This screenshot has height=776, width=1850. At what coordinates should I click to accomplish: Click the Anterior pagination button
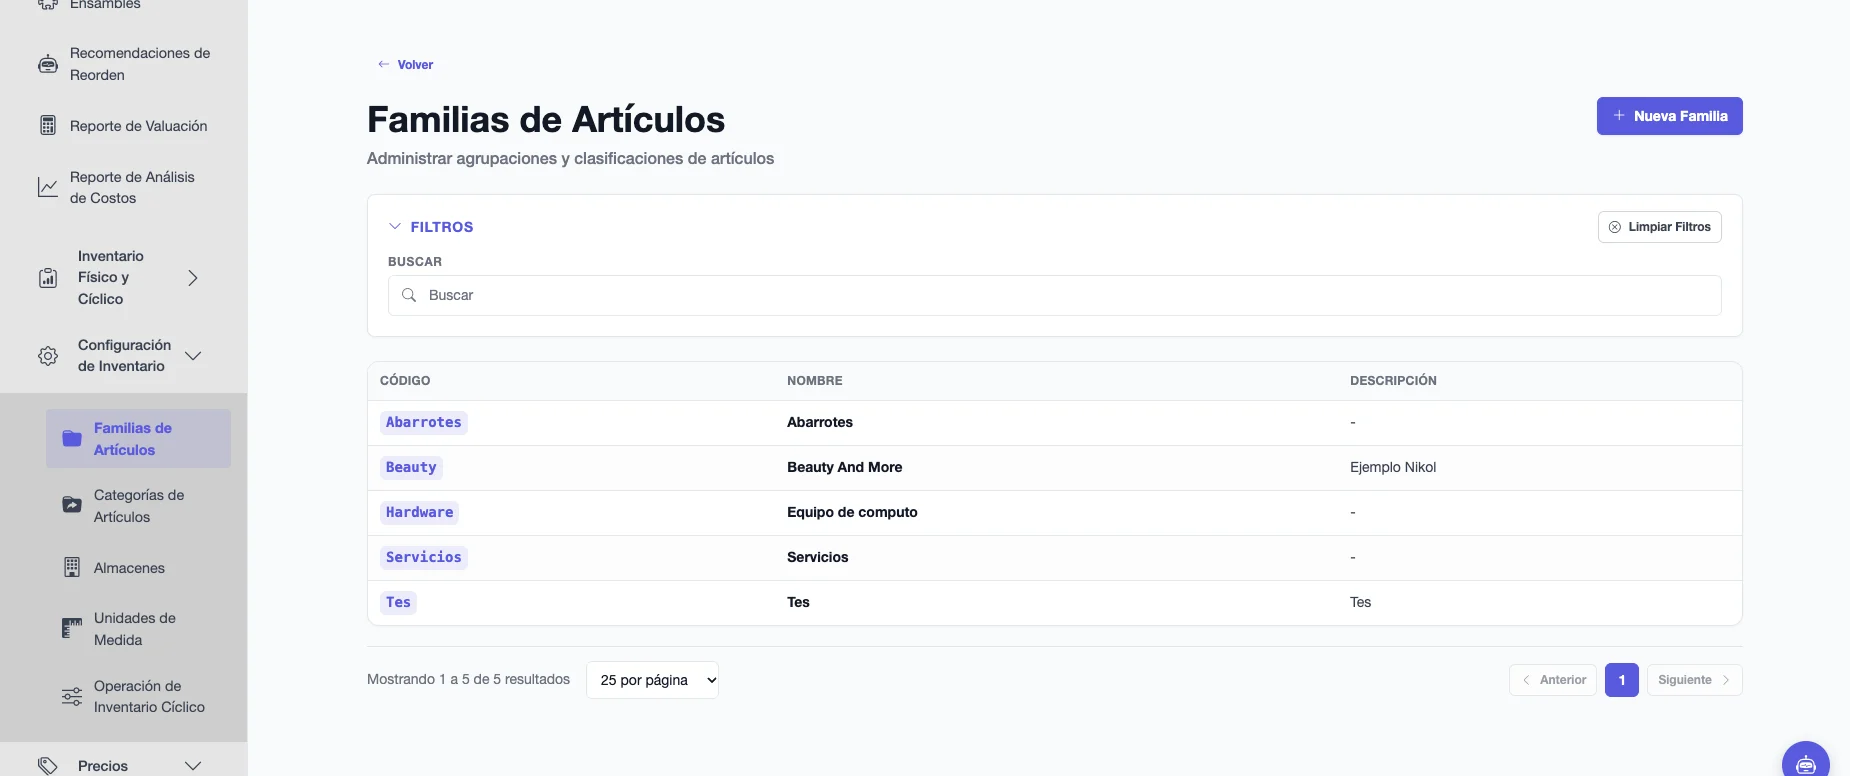1552,680
